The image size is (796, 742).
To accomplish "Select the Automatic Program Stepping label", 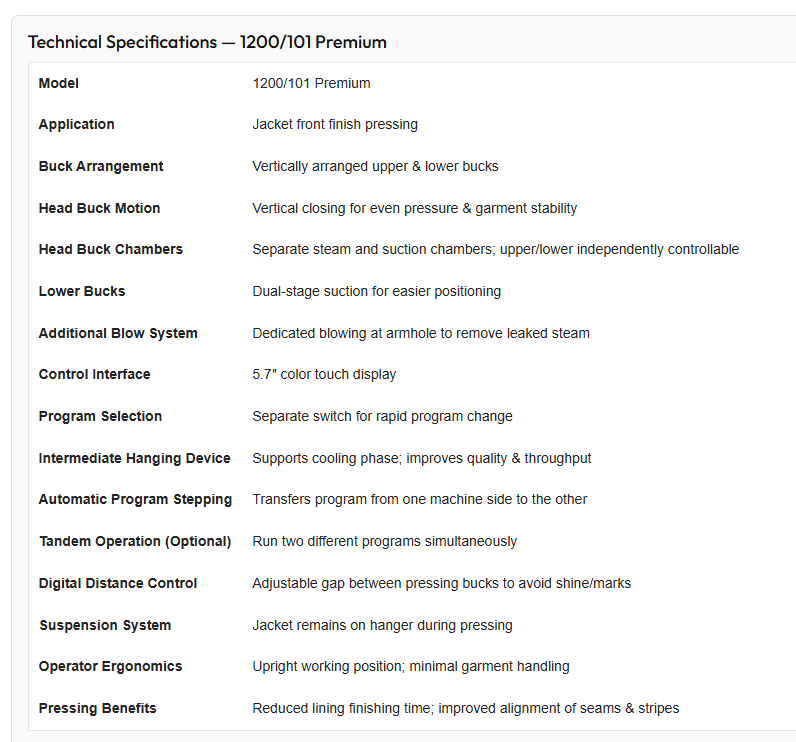I will (136, 499).
